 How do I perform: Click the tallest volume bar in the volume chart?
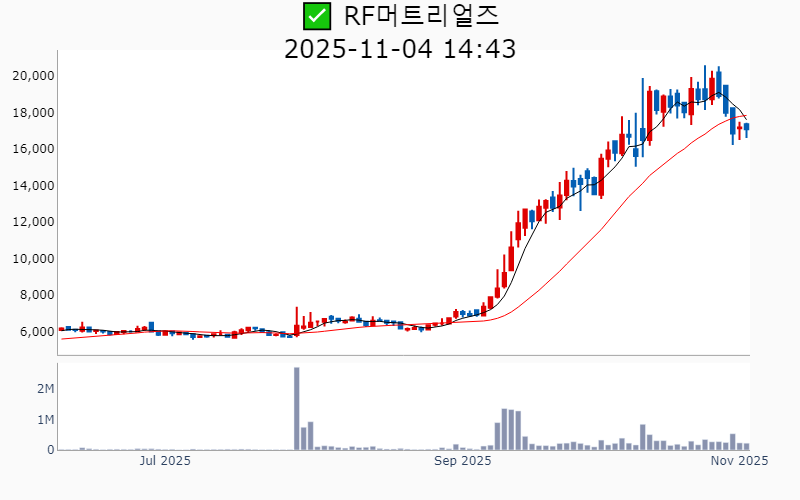point(297,409)
